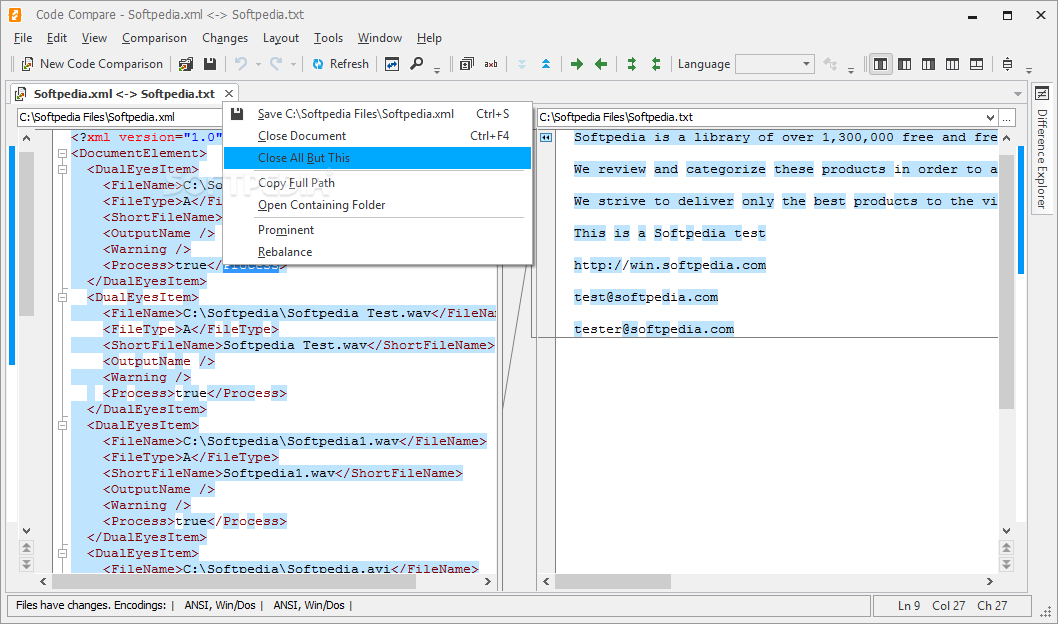Collapse the first DualEyesItem node
The width and height of the screenshot is (1058, 624).
[x=62, y=169]
